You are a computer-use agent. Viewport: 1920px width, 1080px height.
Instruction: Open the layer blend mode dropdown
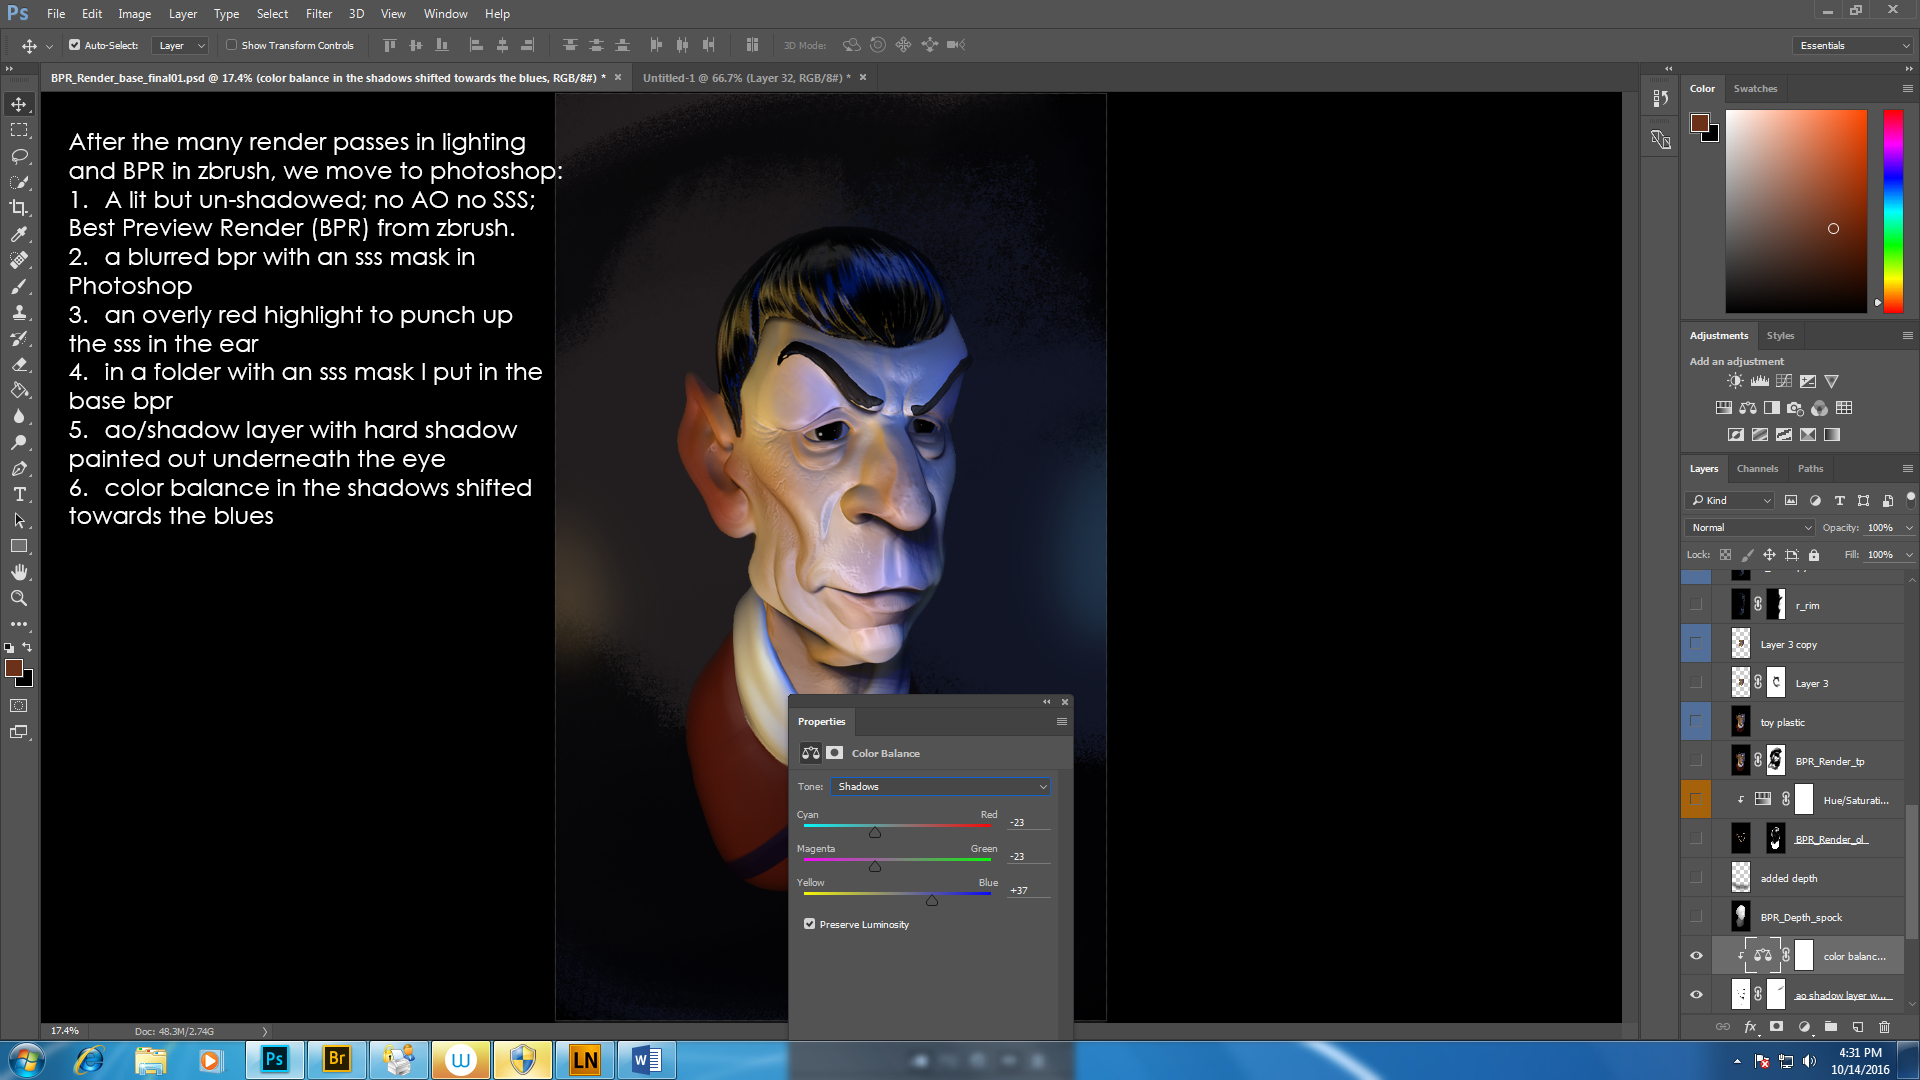[x=1750, y=528]
